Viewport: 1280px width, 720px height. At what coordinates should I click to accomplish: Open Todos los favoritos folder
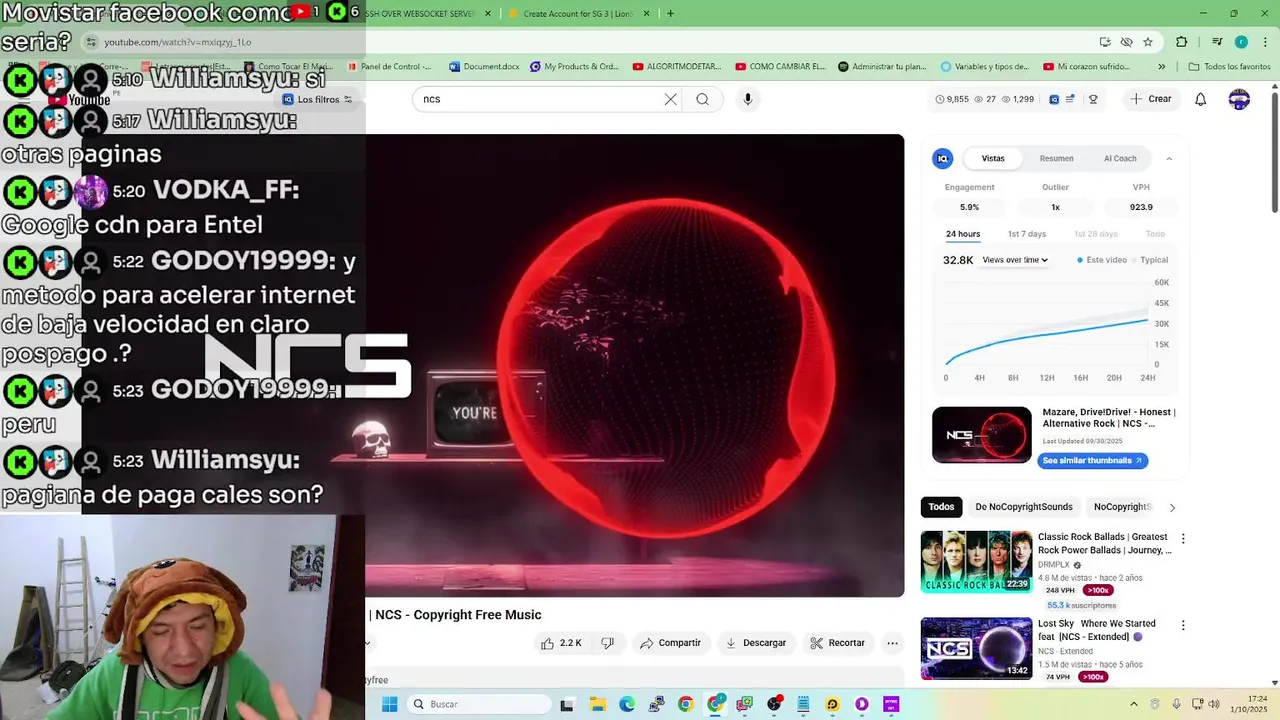pyautogui.click(x=1229, y=67)
